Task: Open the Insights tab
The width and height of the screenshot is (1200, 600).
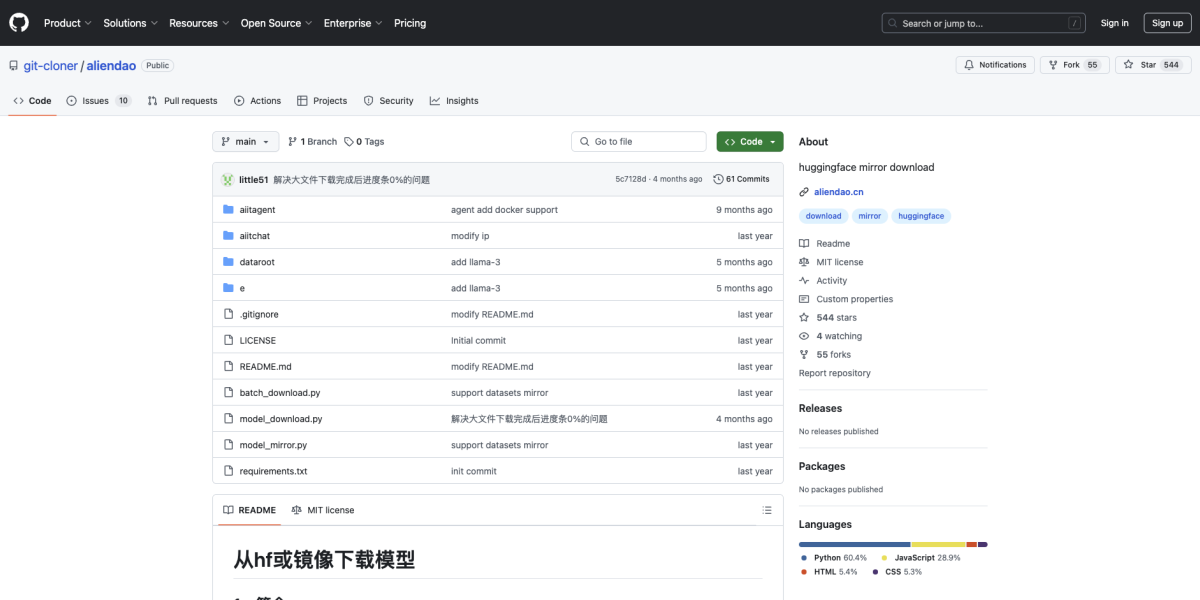Action: [x=453, y=100]
